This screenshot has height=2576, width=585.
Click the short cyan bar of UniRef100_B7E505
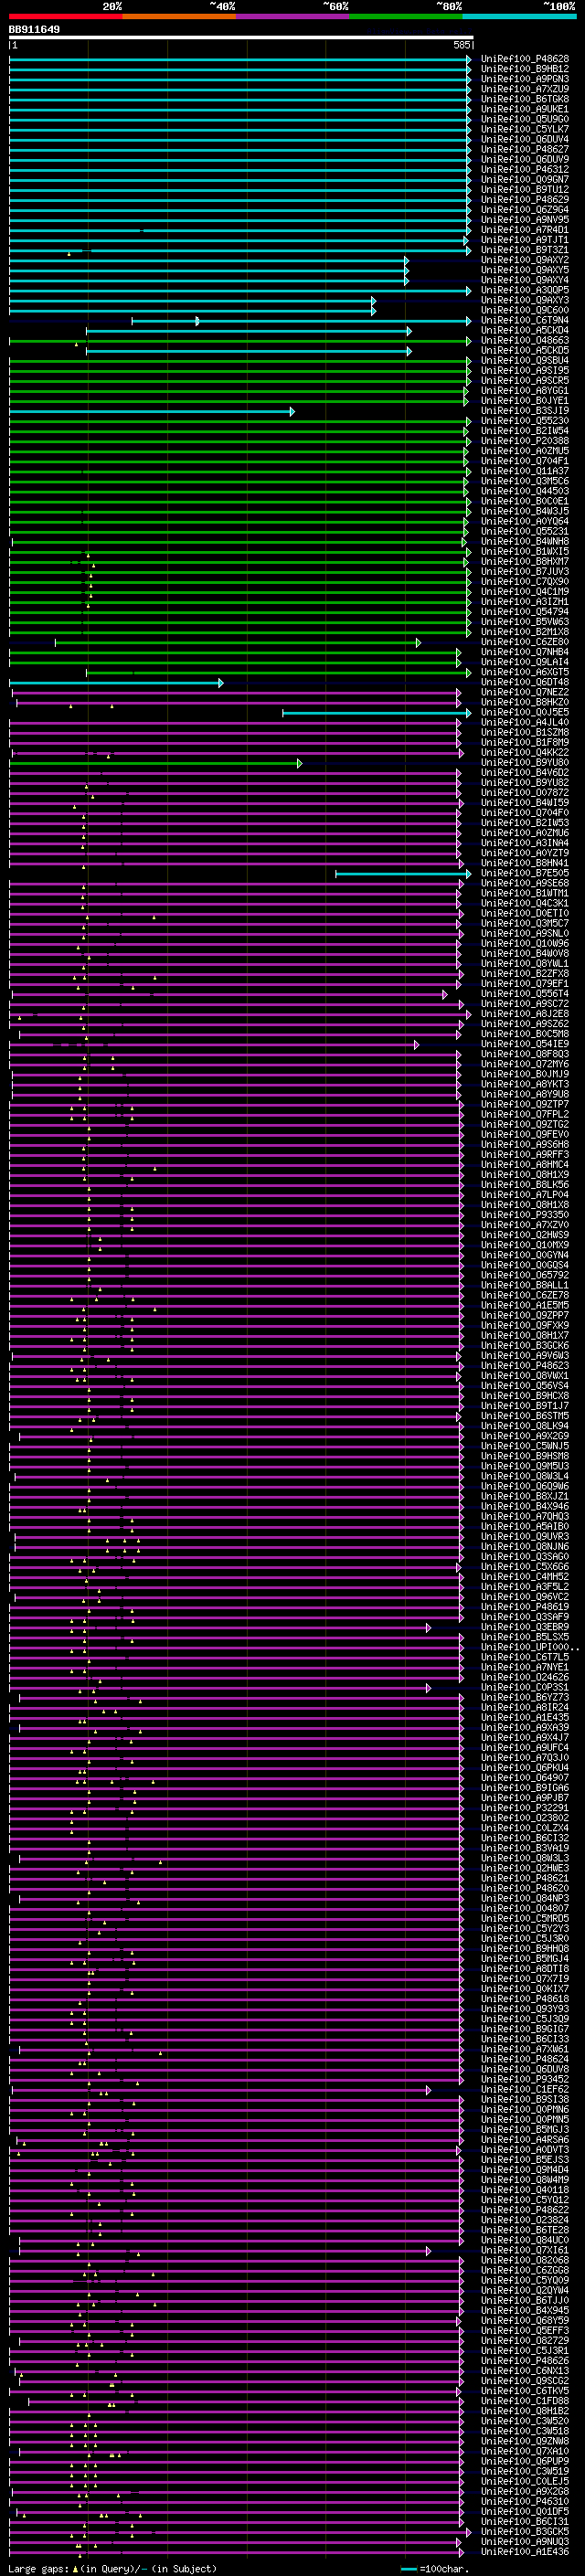click(x=403, y=874)
